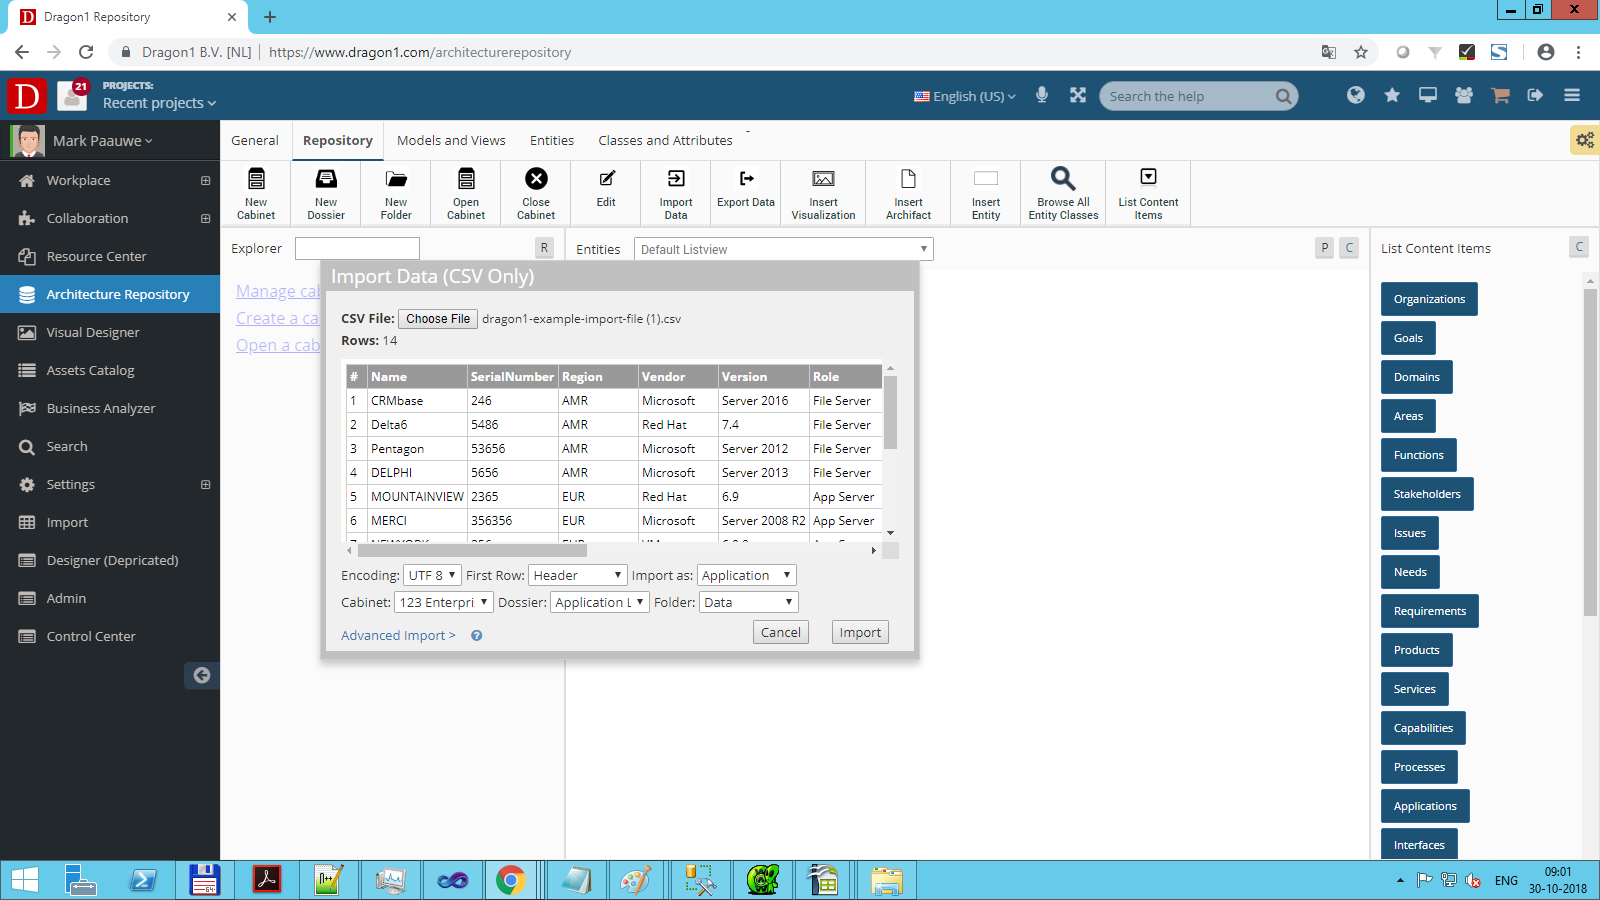Open the settings gears at top right
Image resolution: width=1600 pixels, height=900 pixels.
(1585, 140)
